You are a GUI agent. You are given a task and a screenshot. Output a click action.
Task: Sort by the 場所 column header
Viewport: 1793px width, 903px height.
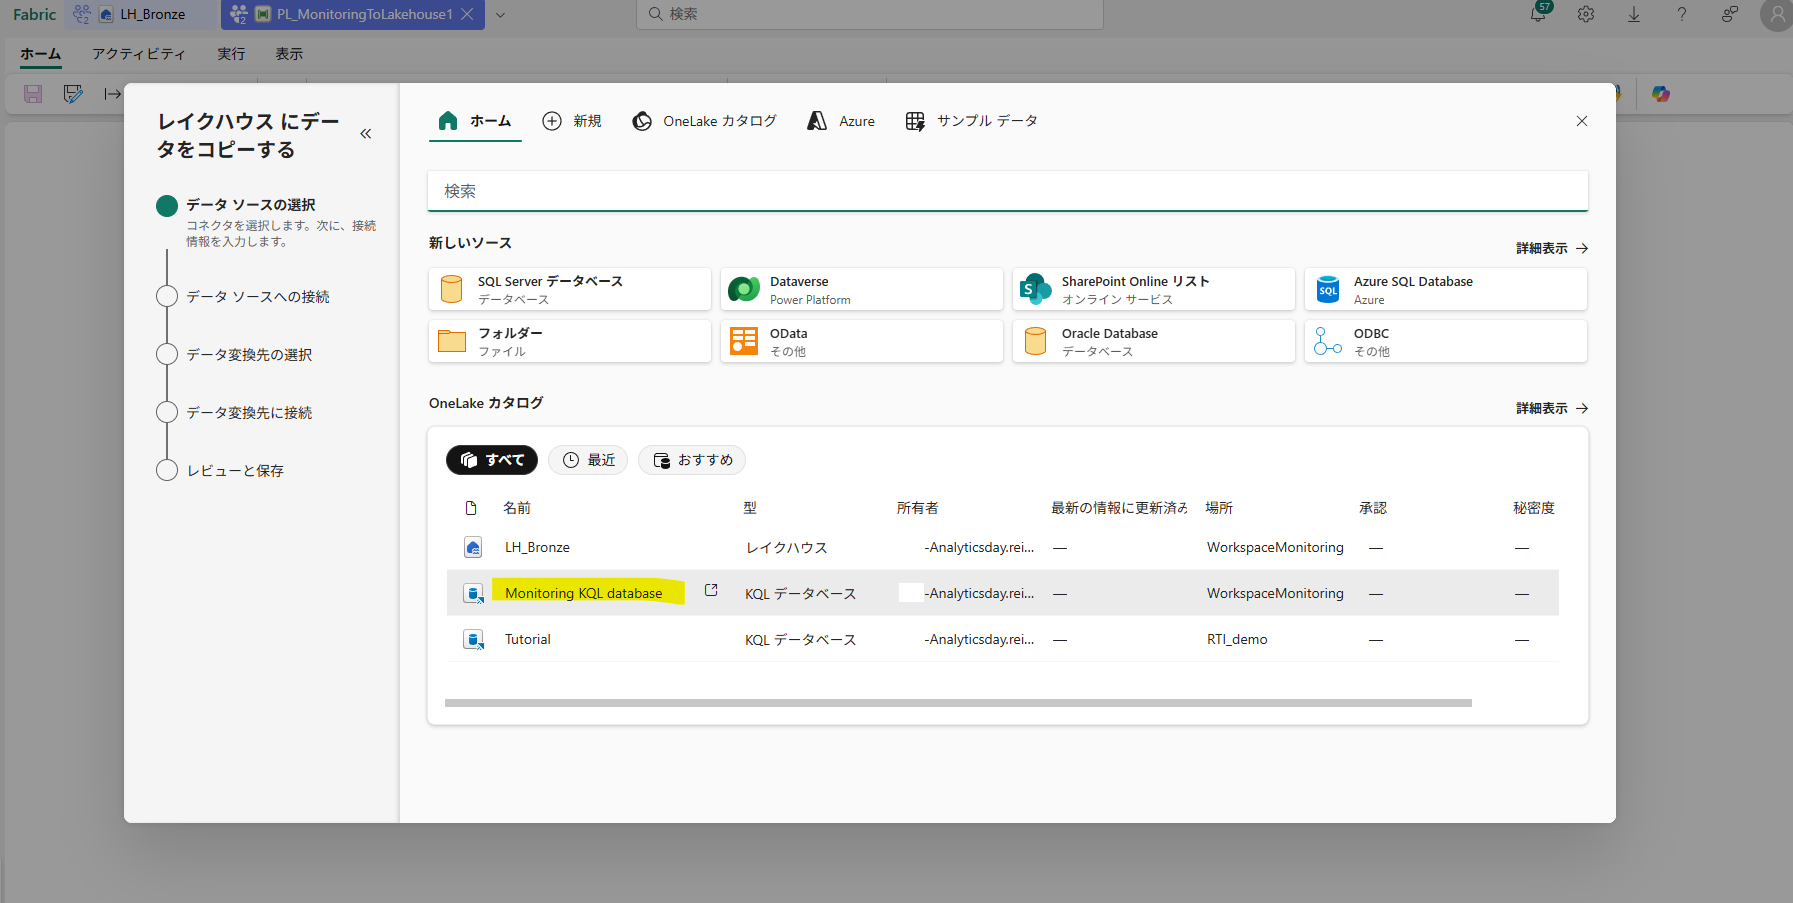pos(1219,508)
